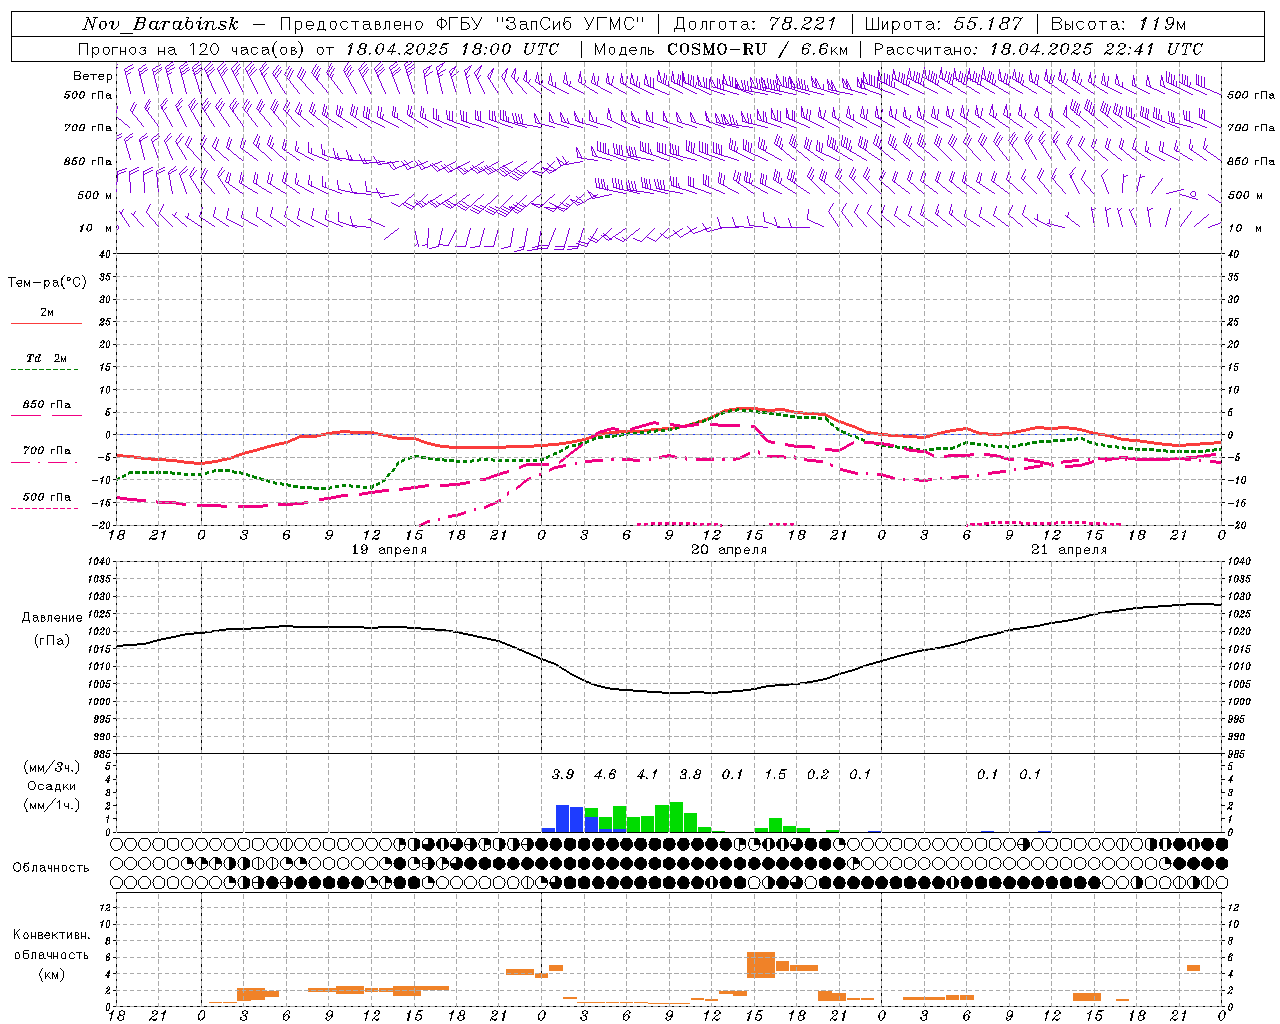
Task: Click the 4.1 precipitation total value
Action: pos(648,774)
